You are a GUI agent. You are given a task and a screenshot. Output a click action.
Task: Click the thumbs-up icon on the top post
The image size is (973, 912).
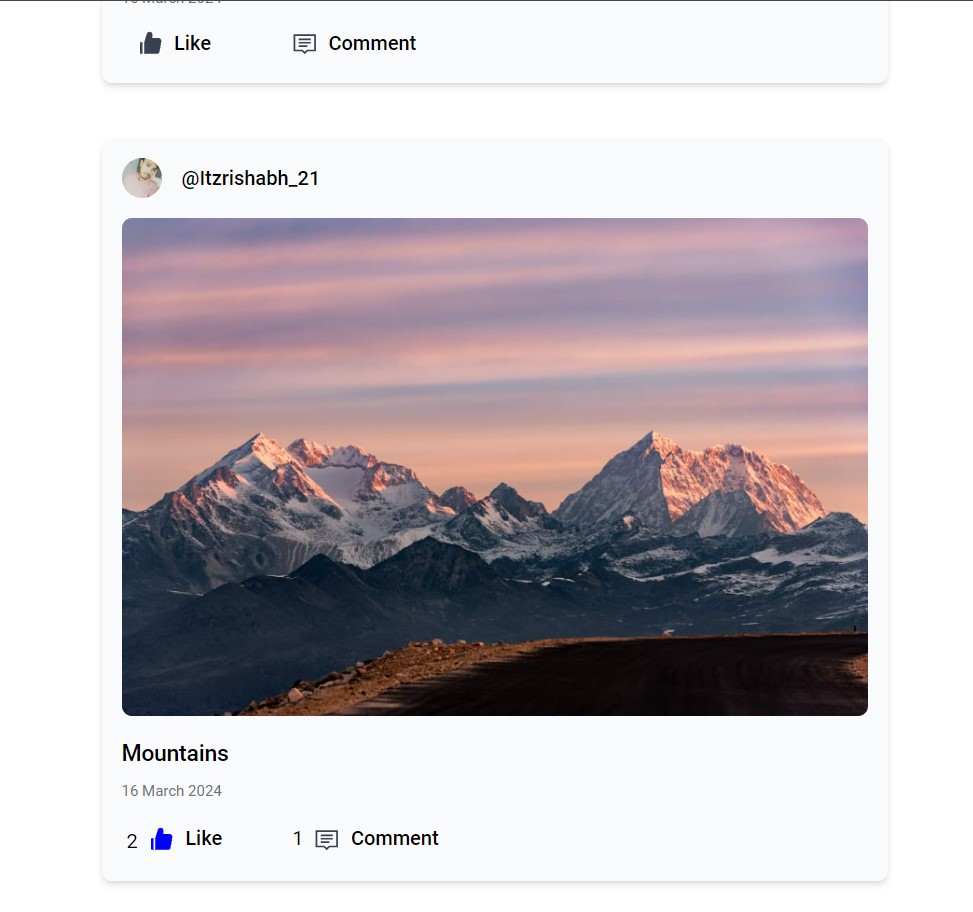151,43
